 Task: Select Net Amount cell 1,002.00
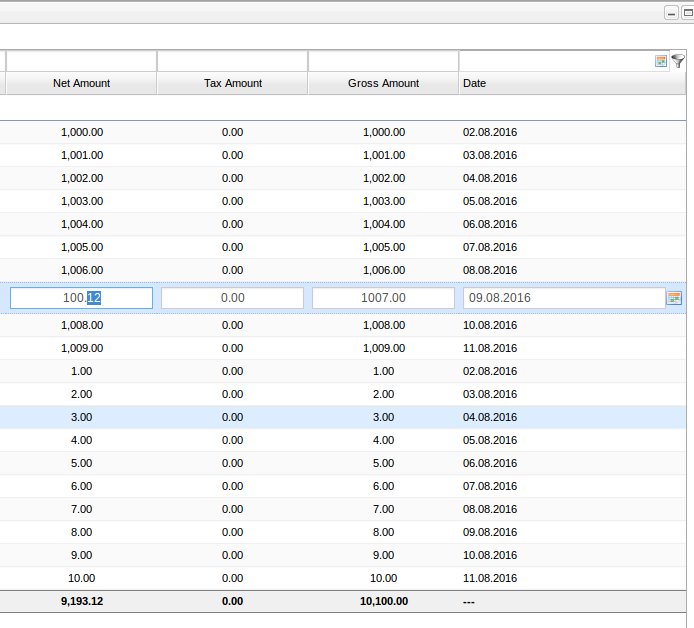(x=82, y=178)
